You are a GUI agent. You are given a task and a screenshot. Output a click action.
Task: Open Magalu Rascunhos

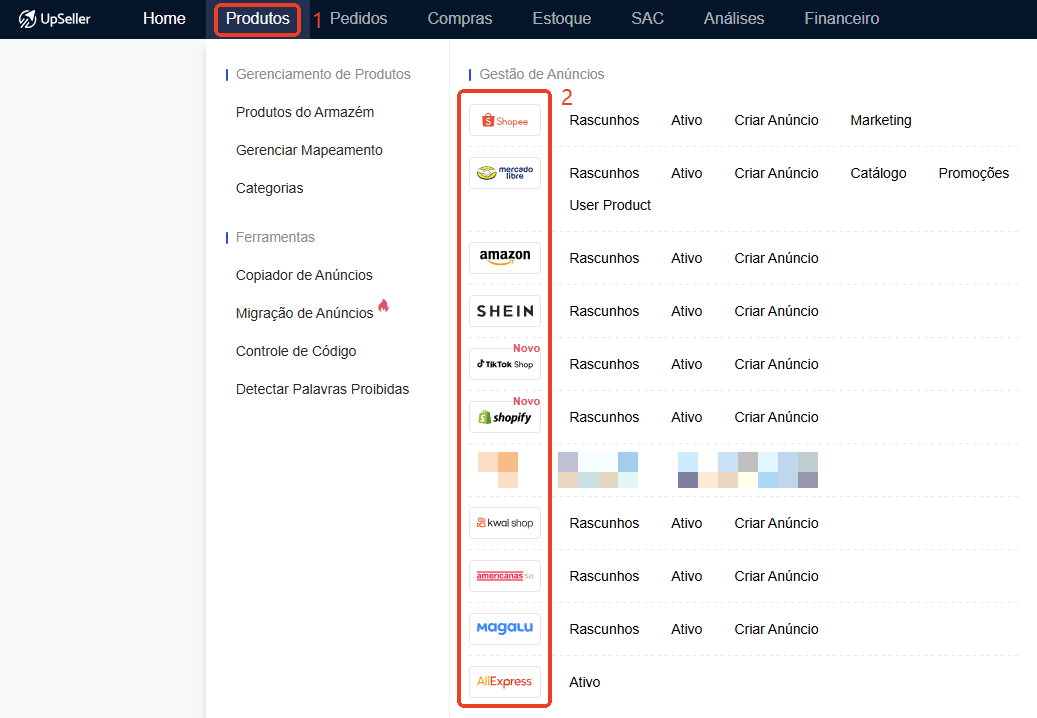point(604,629)
